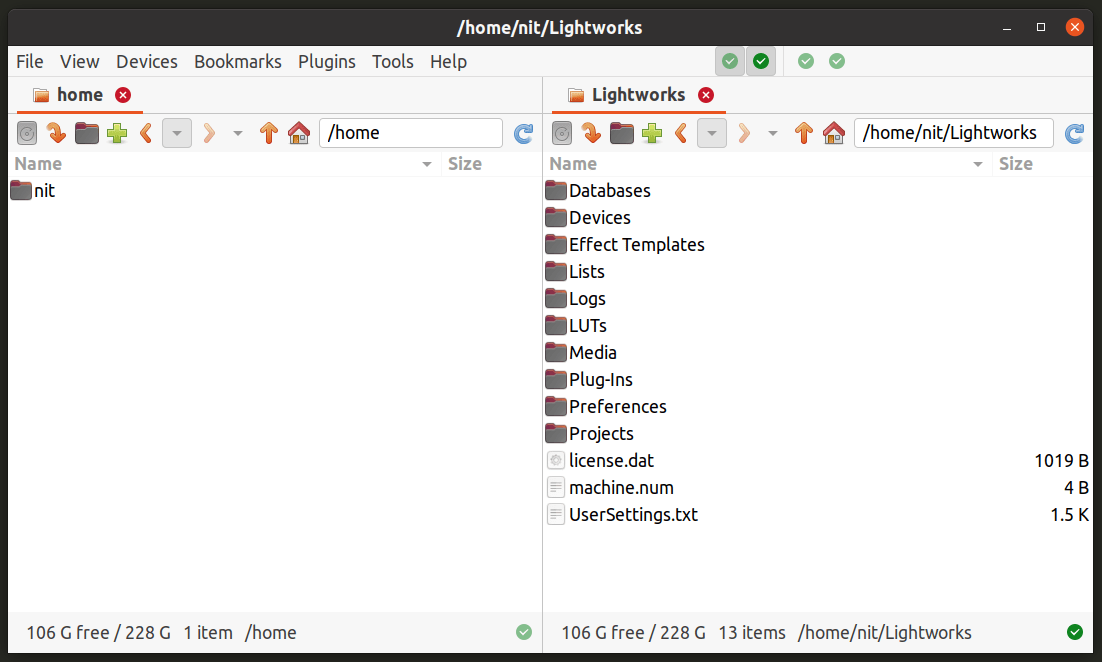Click the green checkmark in left pane status bar
This screenshot has width=1102, height=662.
[x=524, y=632]
